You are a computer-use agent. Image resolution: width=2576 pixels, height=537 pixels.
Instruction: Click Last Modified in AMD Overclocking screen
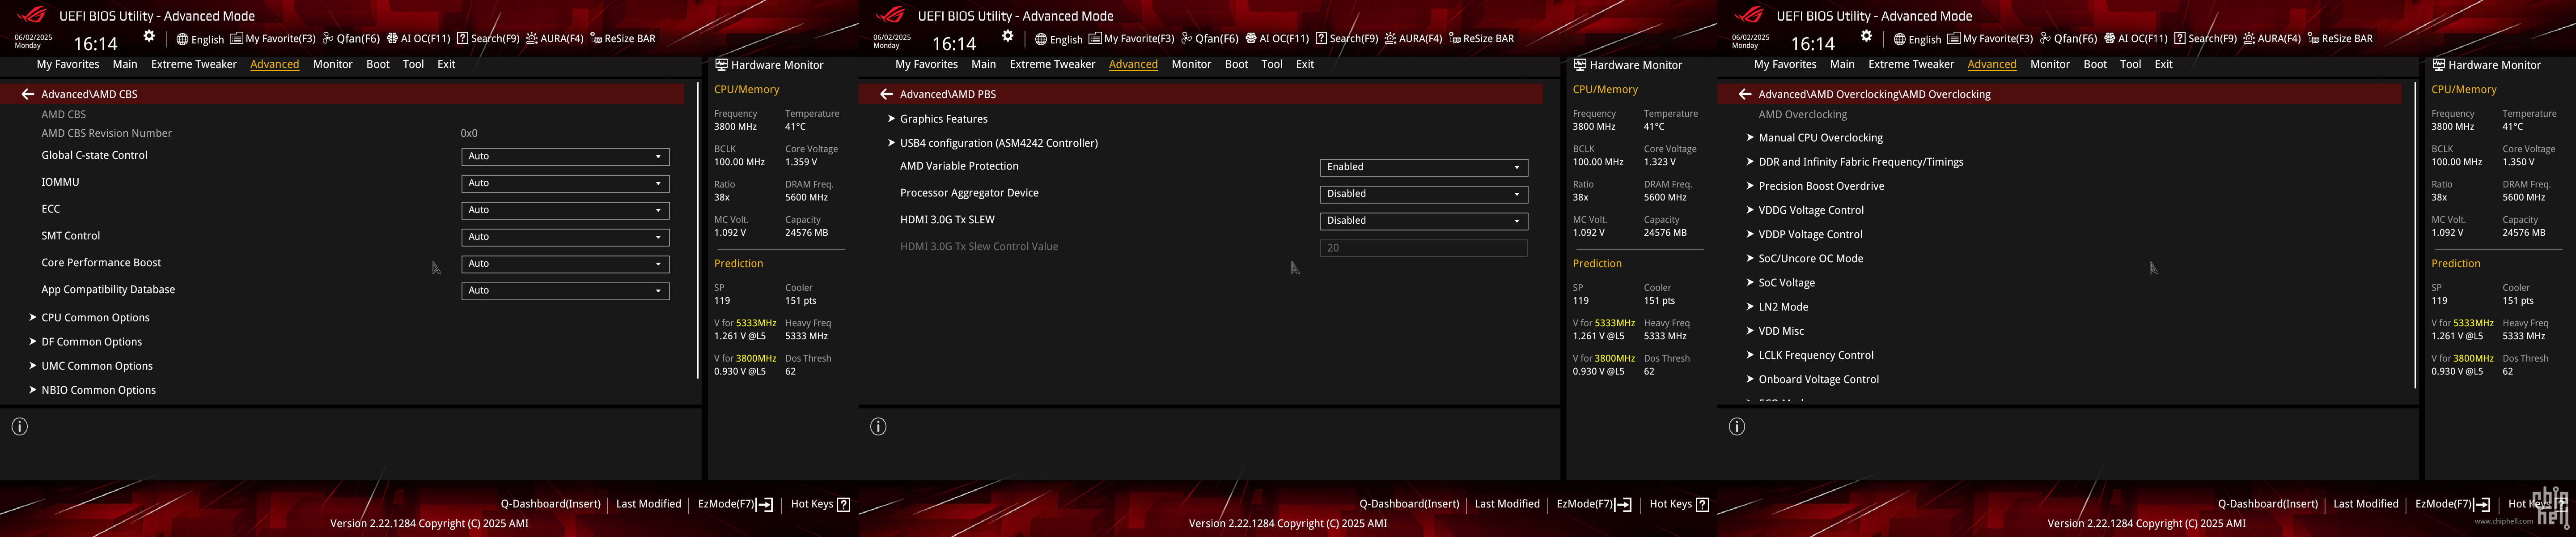[x=2366, y=504]
